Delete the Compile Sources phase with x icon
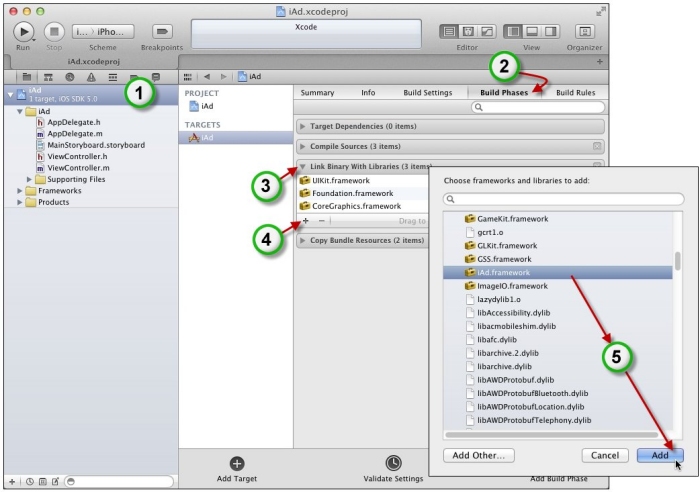 pos(597,146)
